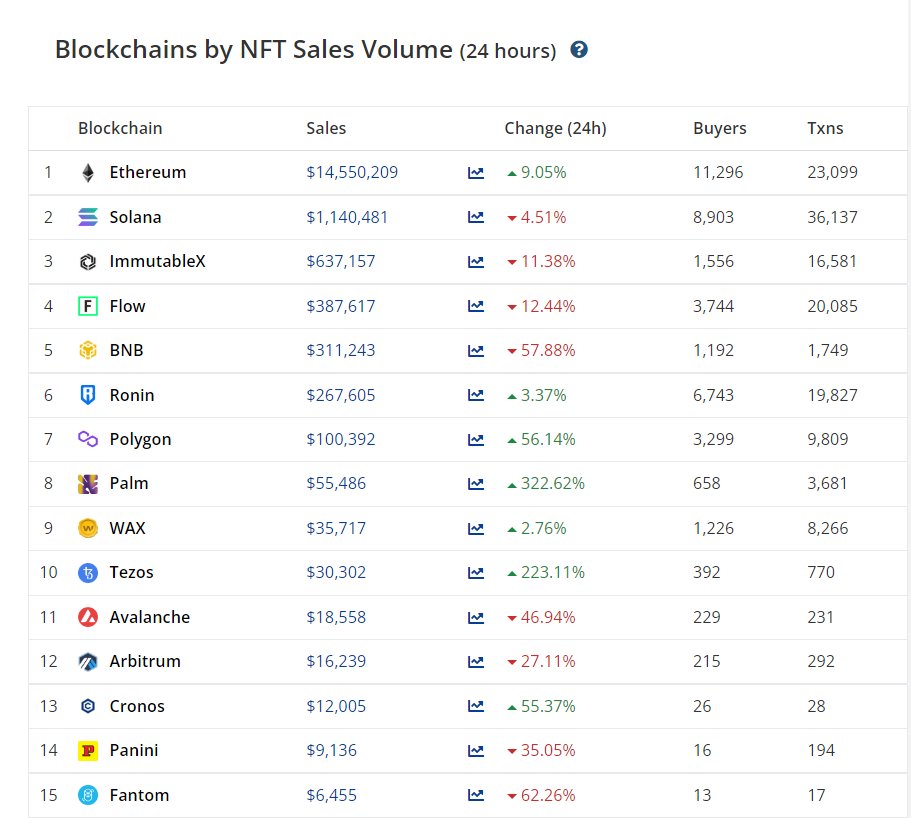The height and width of the screenshot is (818, 911).
Task: Open the Ronin blockchain link
Action: [x=132, y=395]
